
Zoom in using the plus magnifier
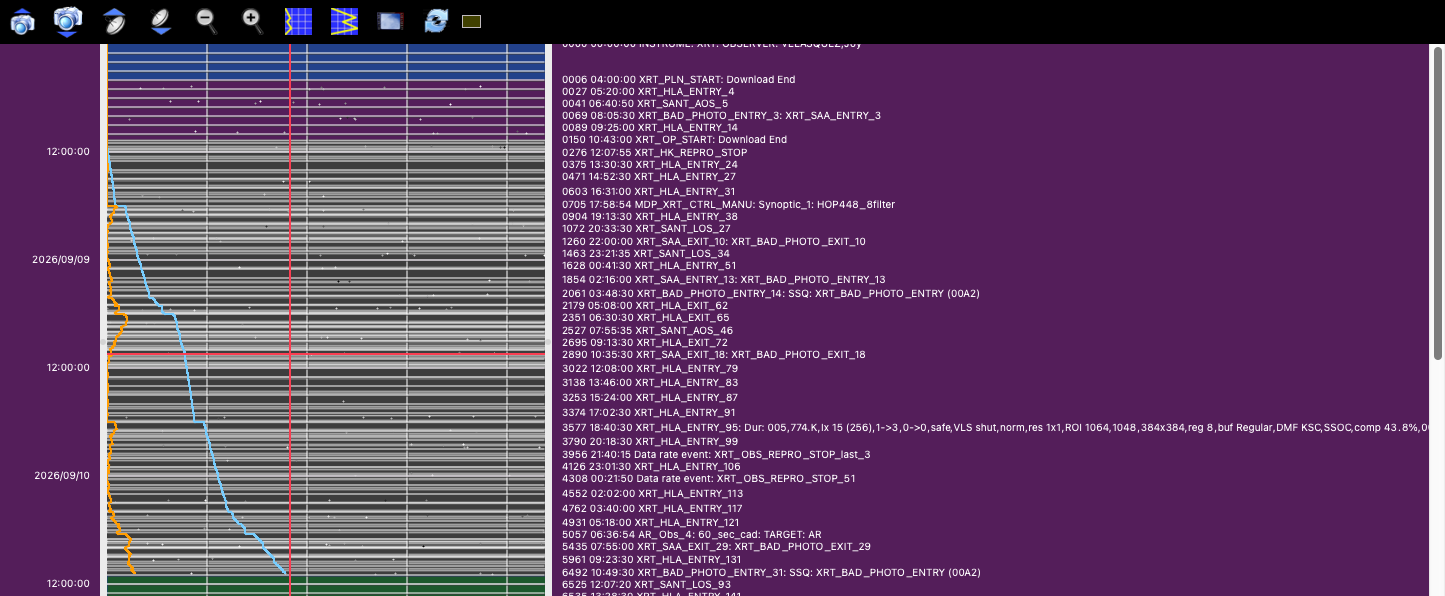click(253, 21)
